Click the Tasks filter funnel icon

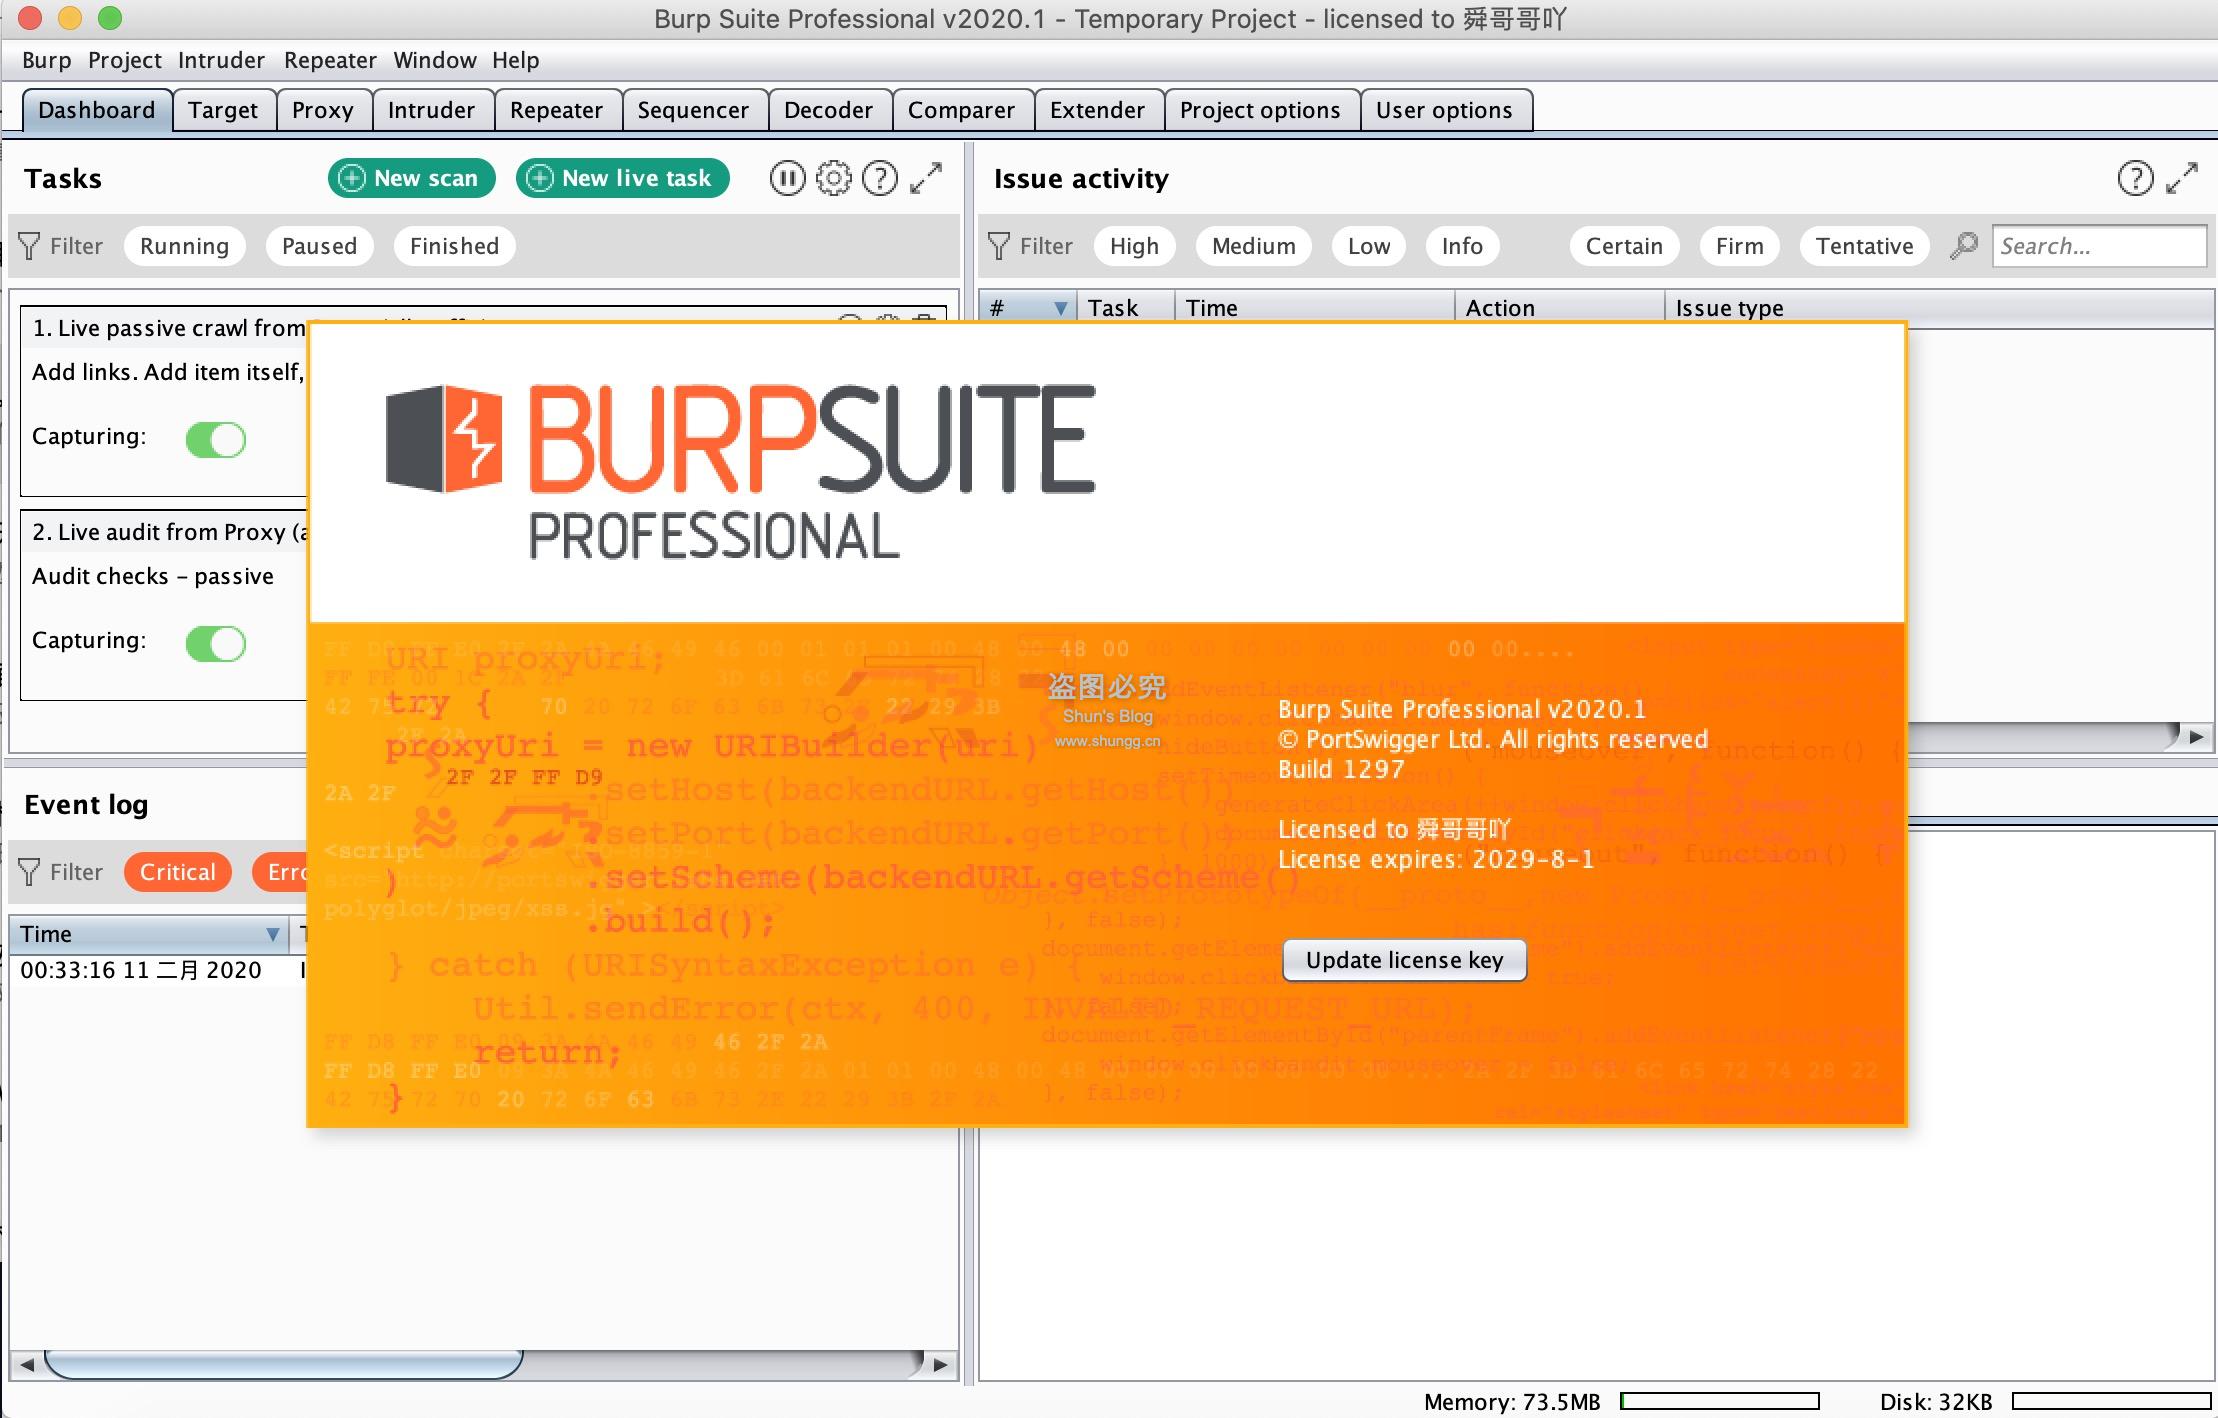[30, 246]
